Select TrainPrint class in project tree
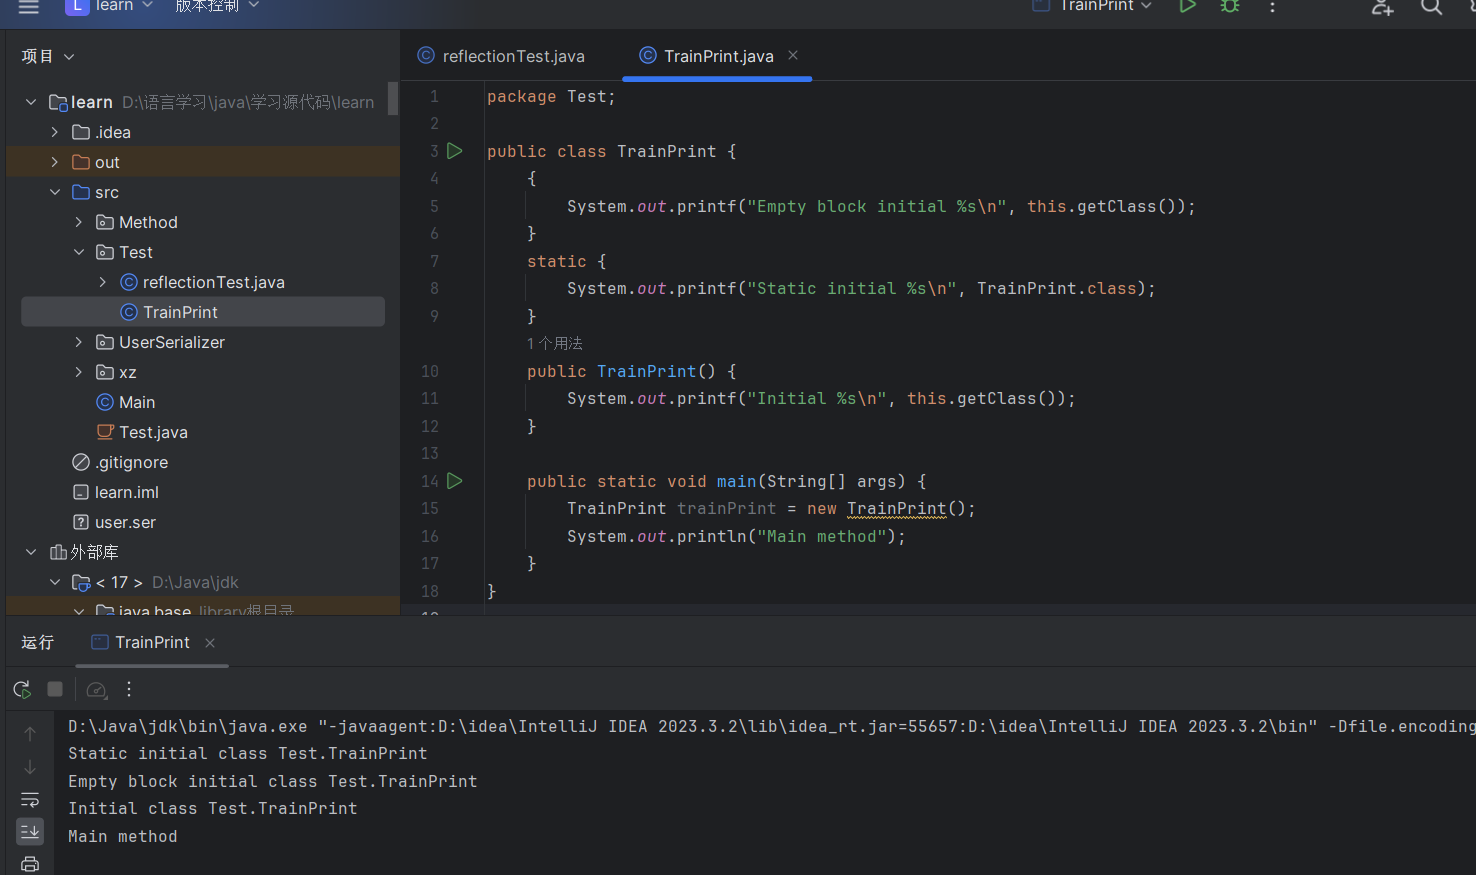The width and height of the screenshot is (1476, 875). [203, 312]
